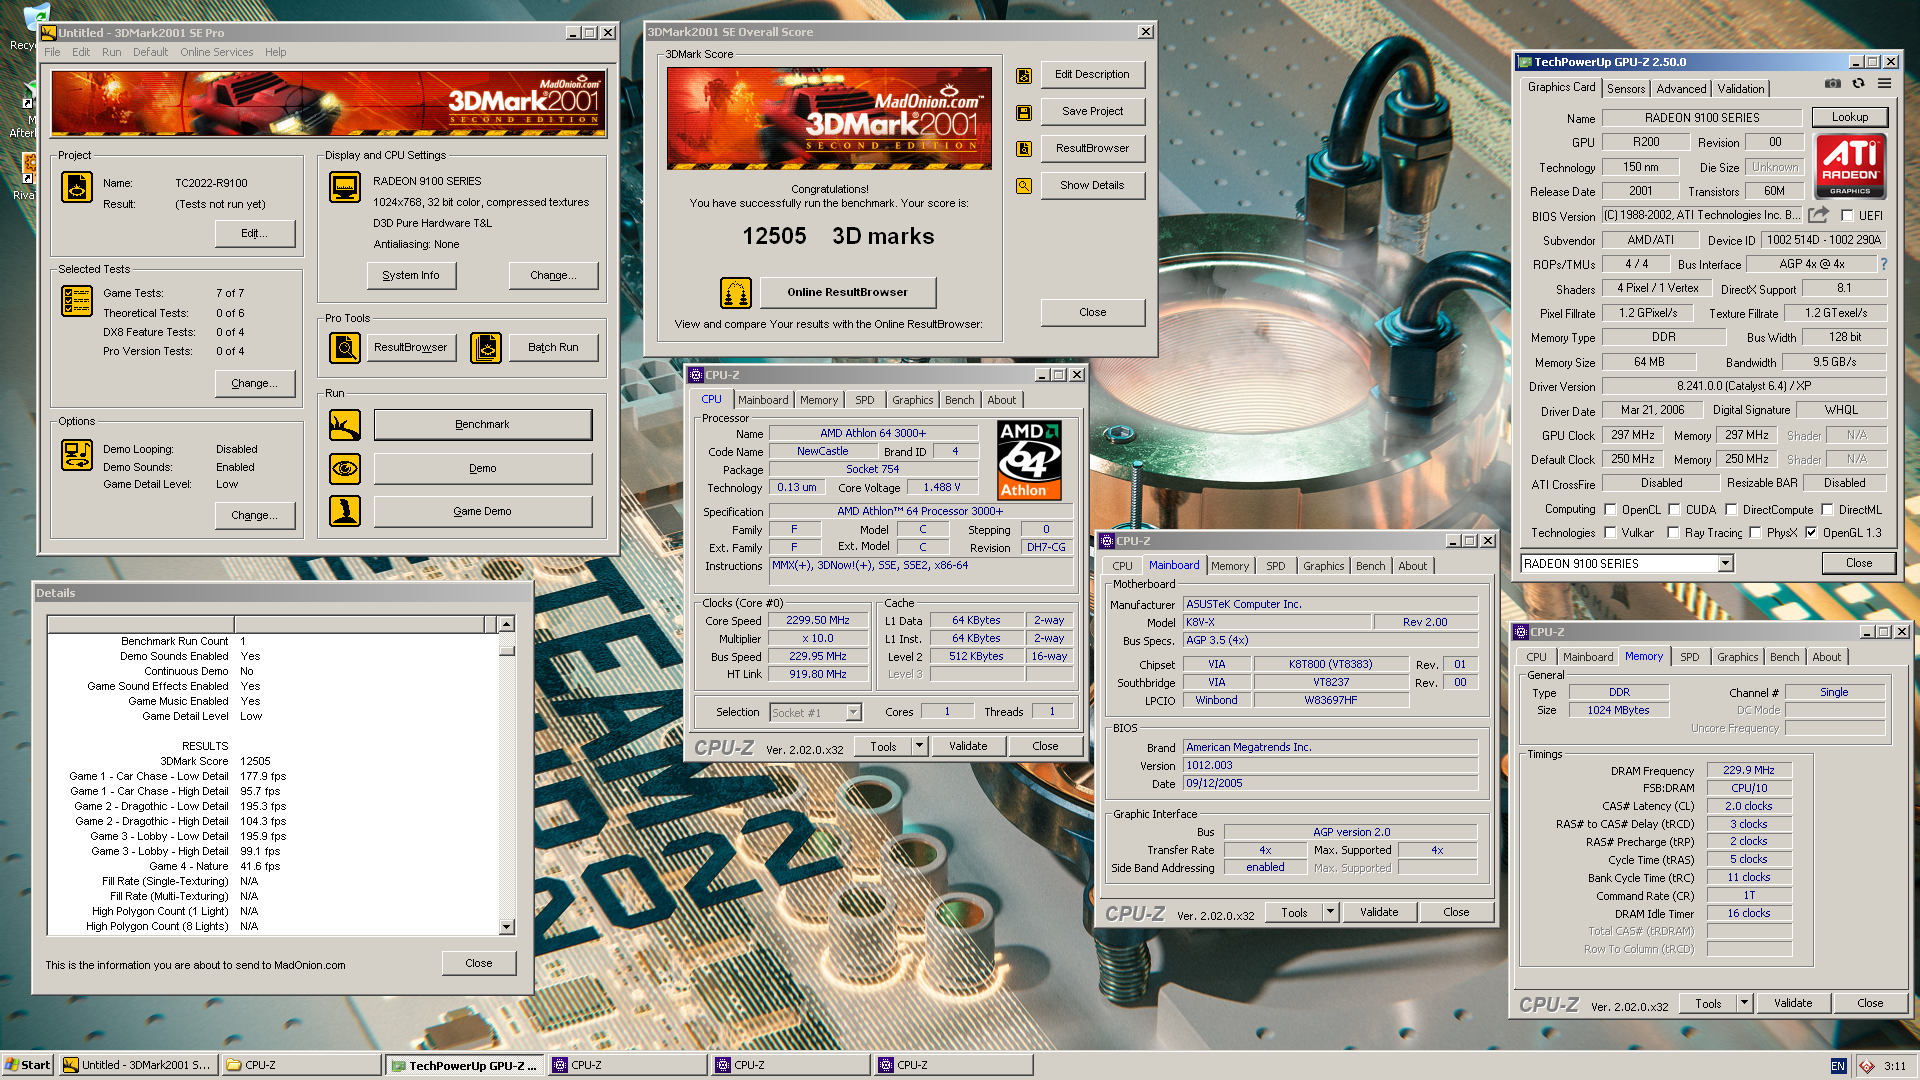Click the ATI Radeon logo in GPU-Z
The height and width of the screenshot is (1080, 1920).
coord(1851,166)
